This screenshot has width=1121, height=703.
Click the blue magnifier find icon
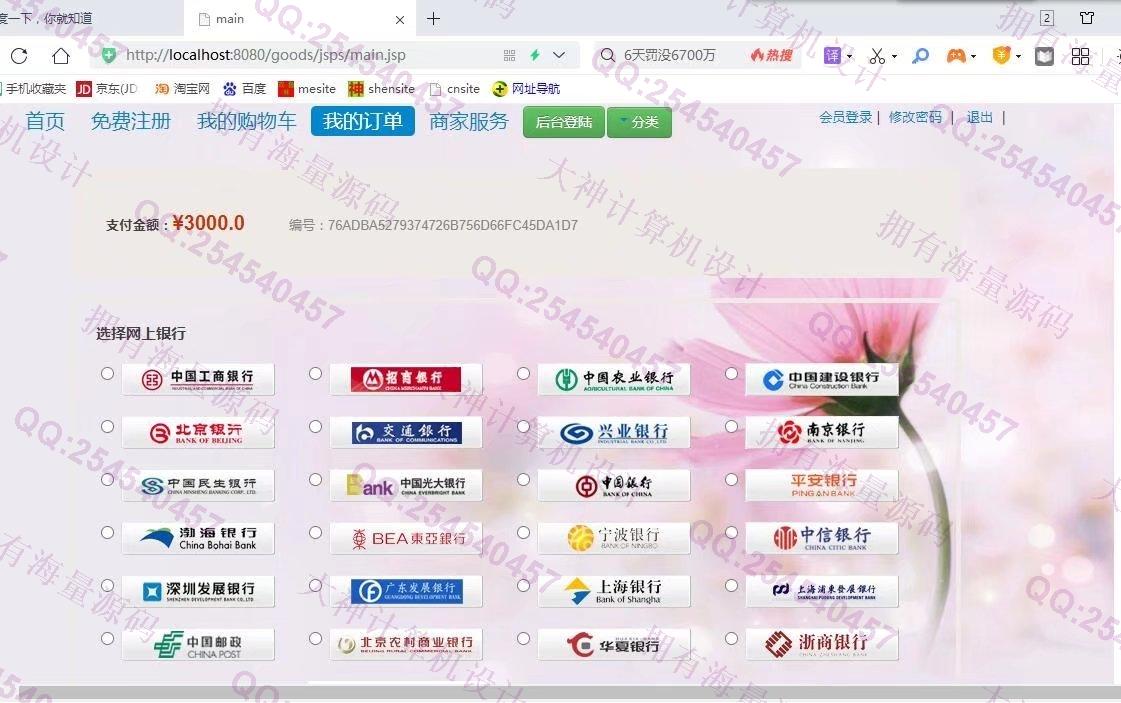point(921,55)
